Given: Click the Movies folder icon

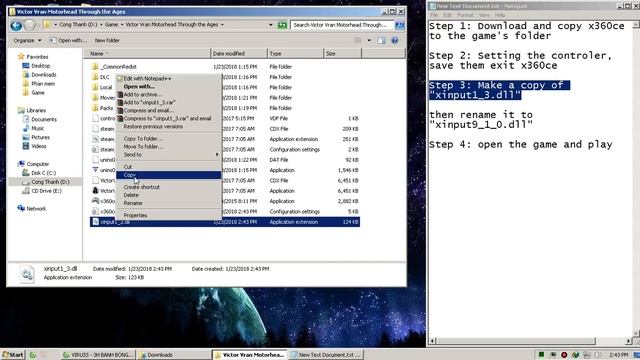Looking at the screenshot, I should click(95, 98).
